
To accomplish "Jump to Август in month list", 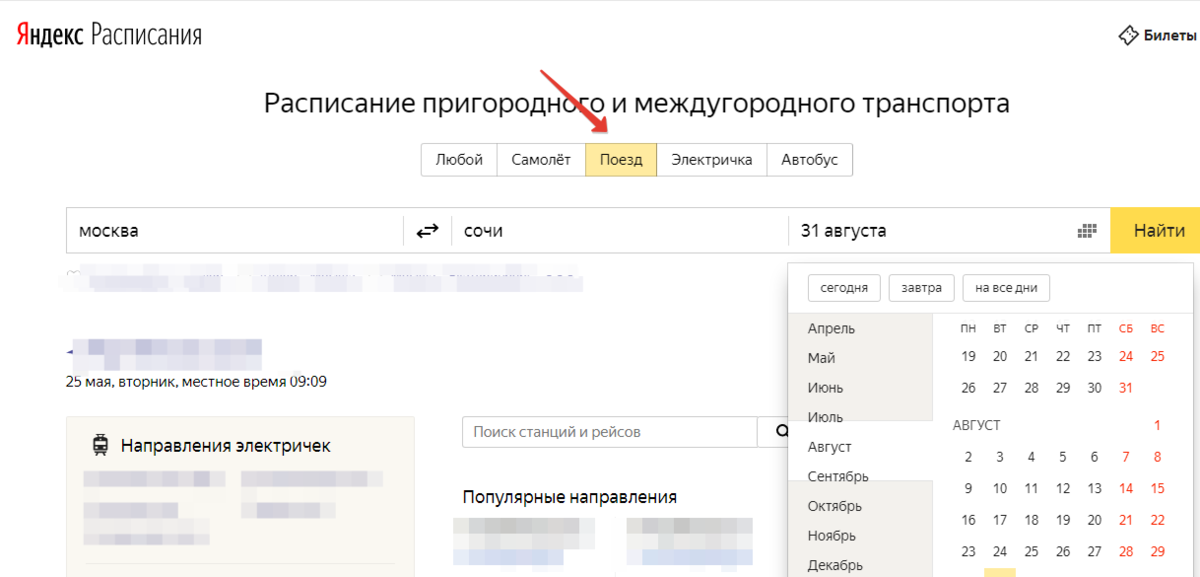I will [x=829, y=447].
